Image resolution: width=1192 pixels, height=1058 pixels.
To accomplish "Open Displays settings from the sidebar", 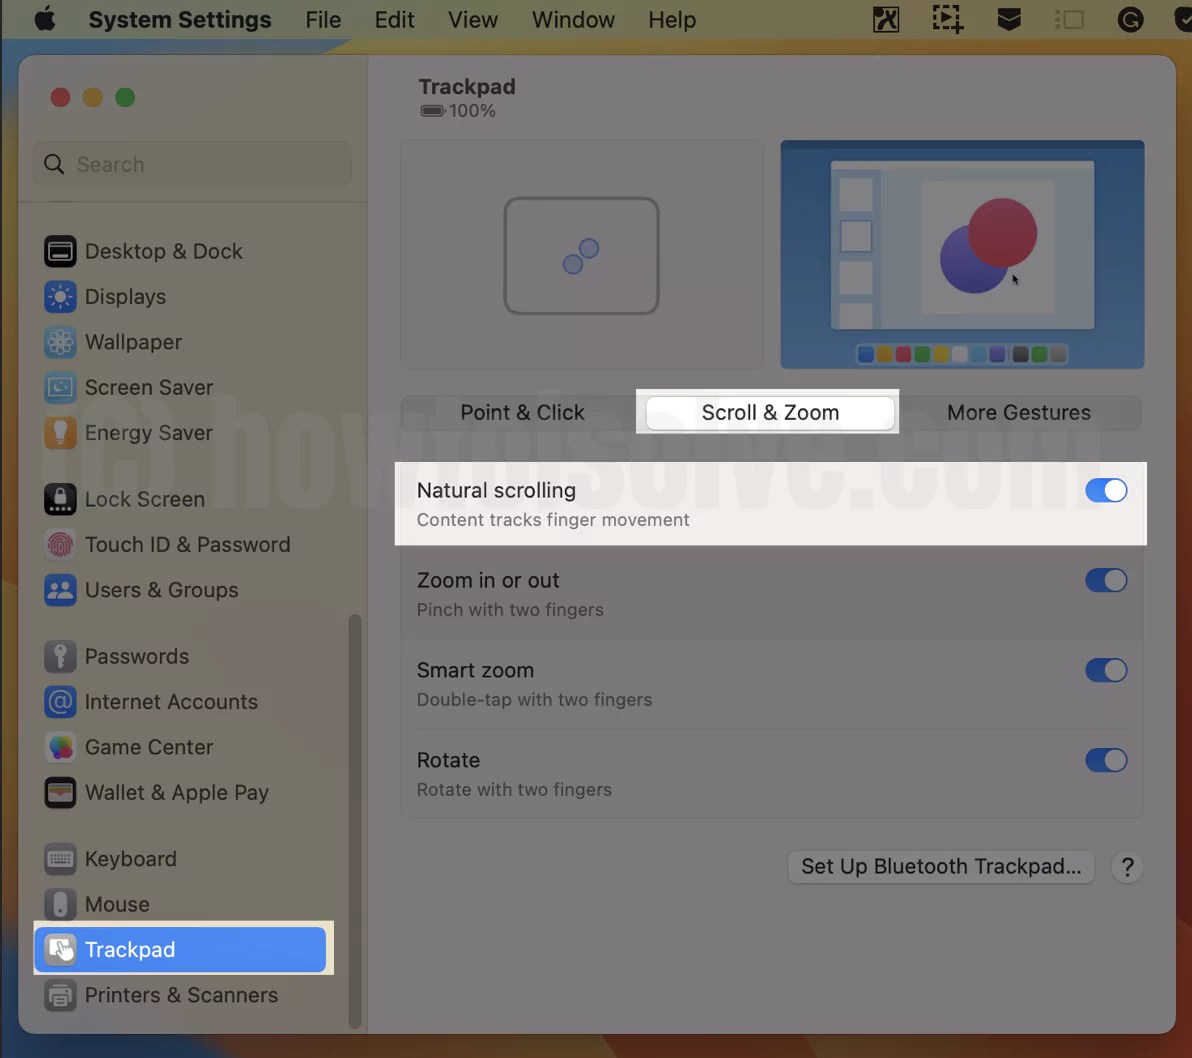I will coord(126,297).
